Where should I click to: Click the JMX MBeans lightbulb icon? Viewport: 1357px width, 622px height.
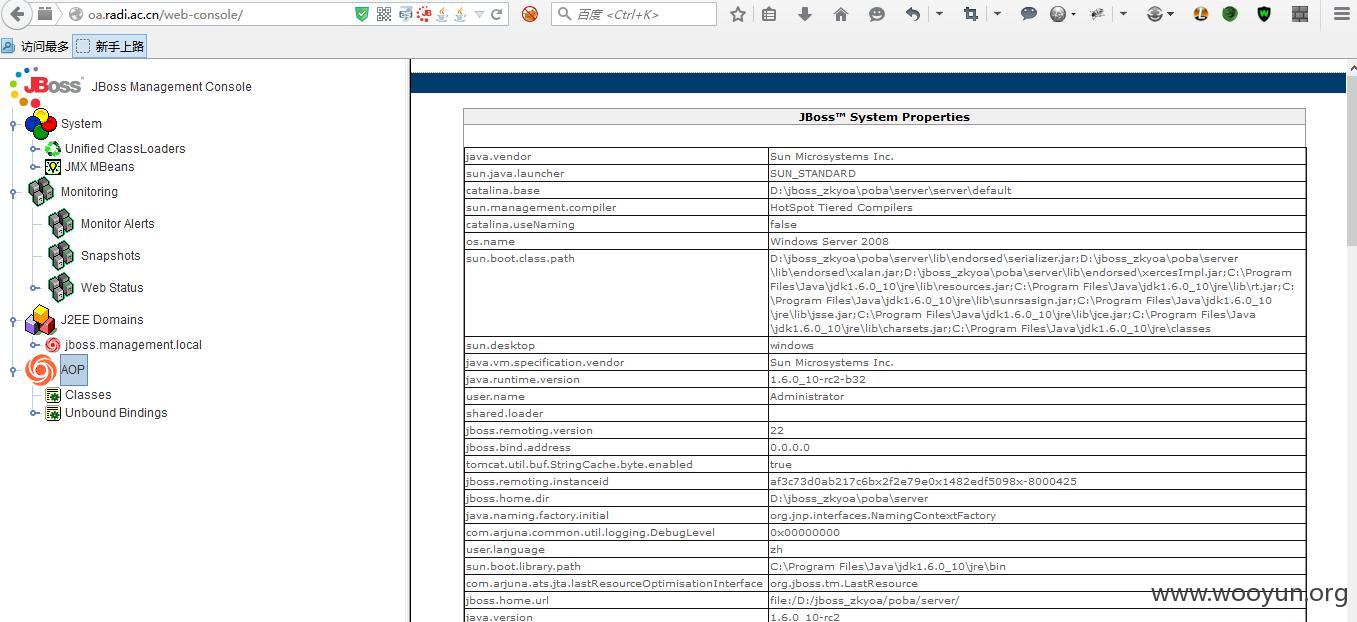coord(53,167)
